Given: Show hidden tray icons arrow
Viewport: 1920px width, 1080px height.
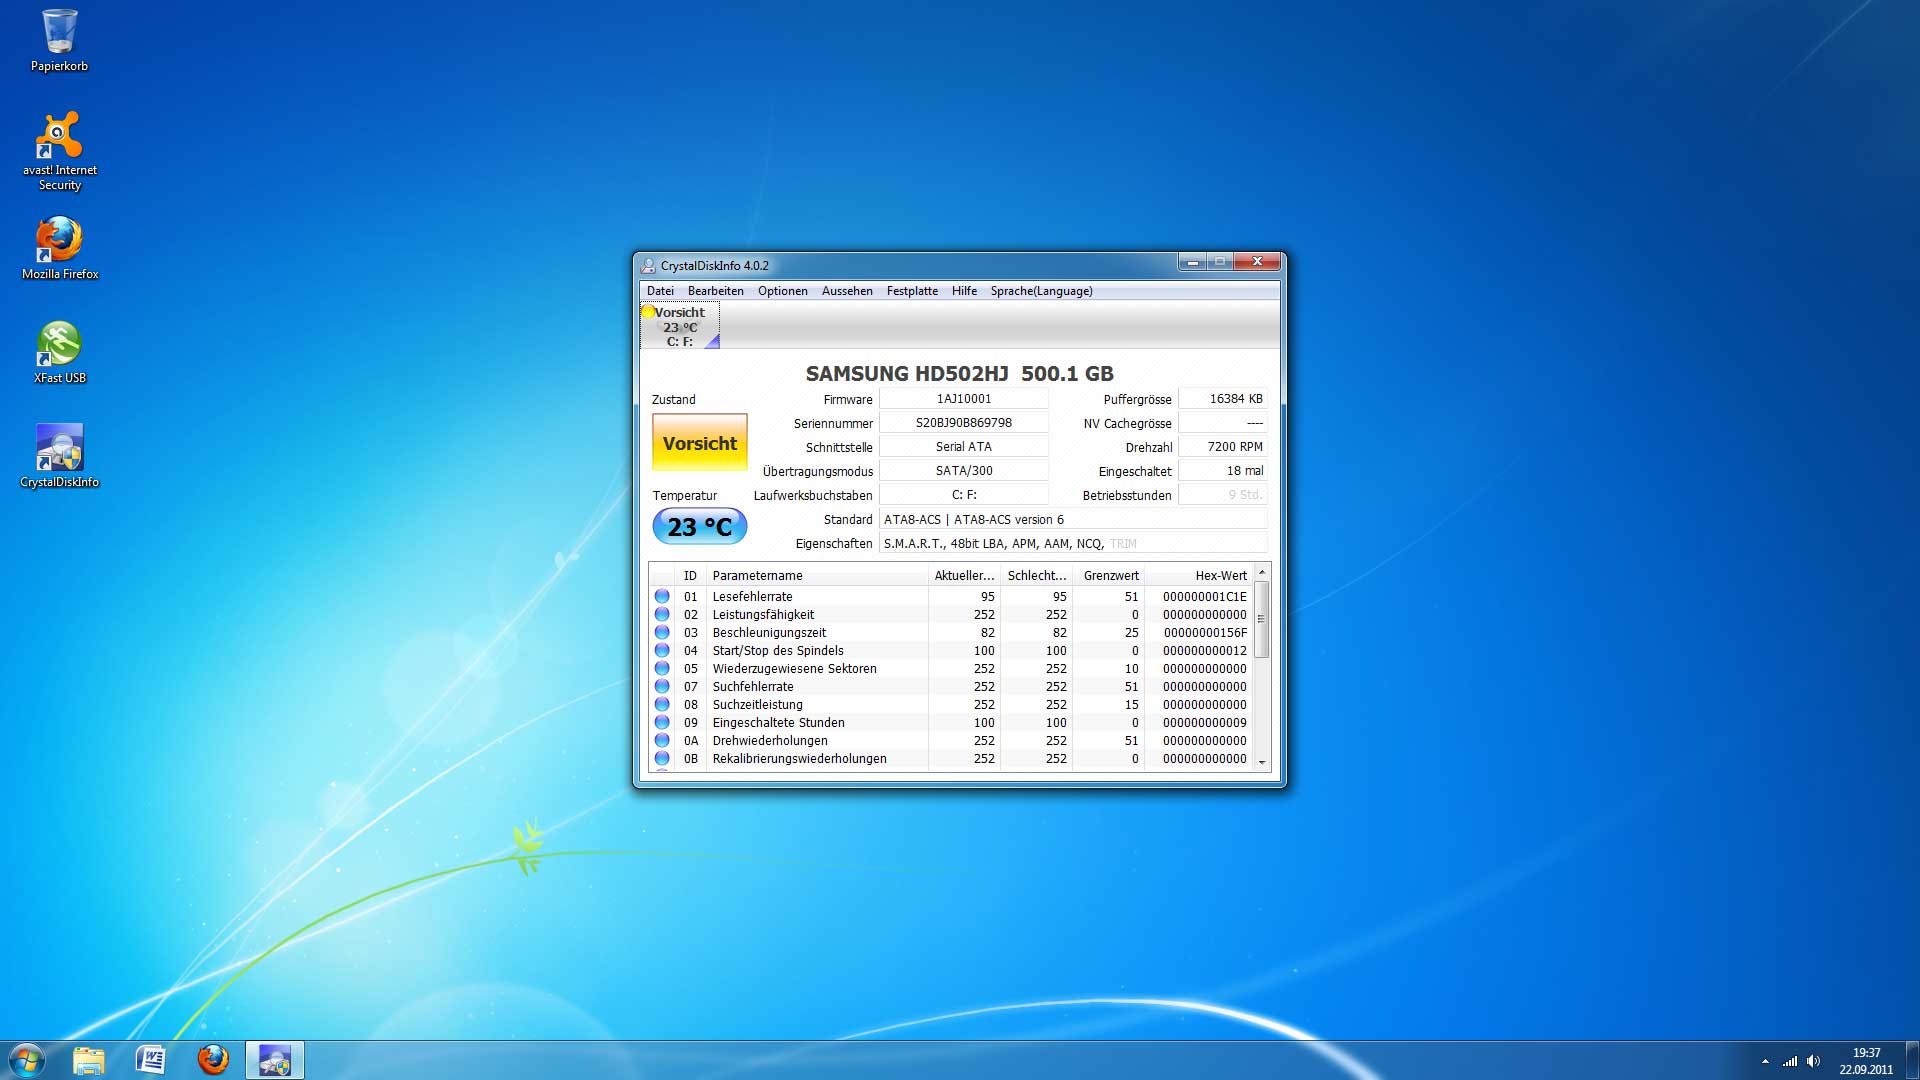Looking at the screenshot, I should click(1765, 1061).
